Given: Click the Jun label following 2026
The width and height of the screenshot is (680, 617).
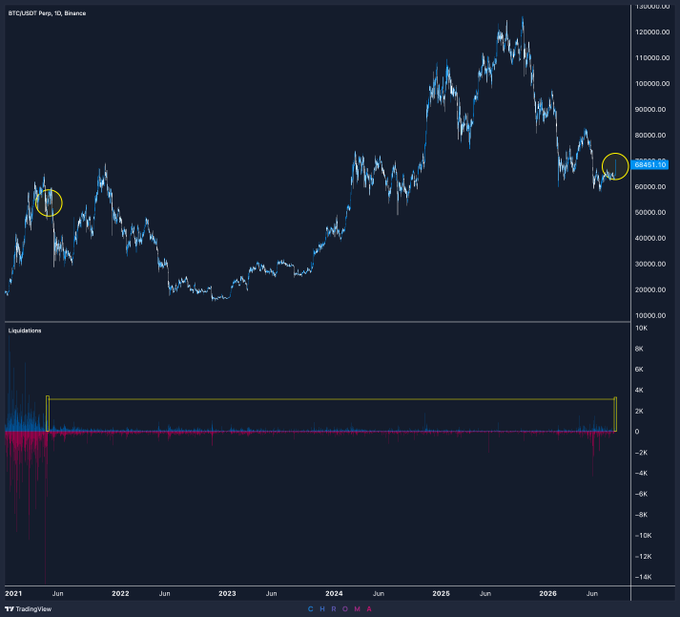Looking at the screenshot, I should coord(592,594).
